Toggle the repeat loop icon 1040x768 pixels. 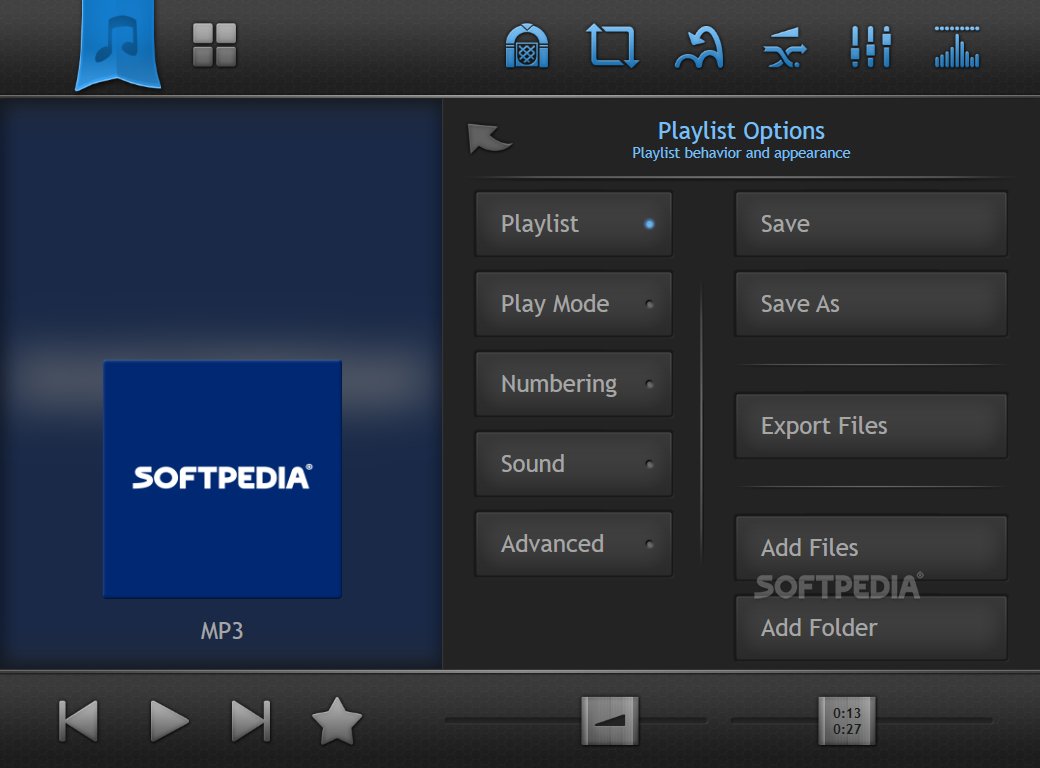[x=613, y=46]
